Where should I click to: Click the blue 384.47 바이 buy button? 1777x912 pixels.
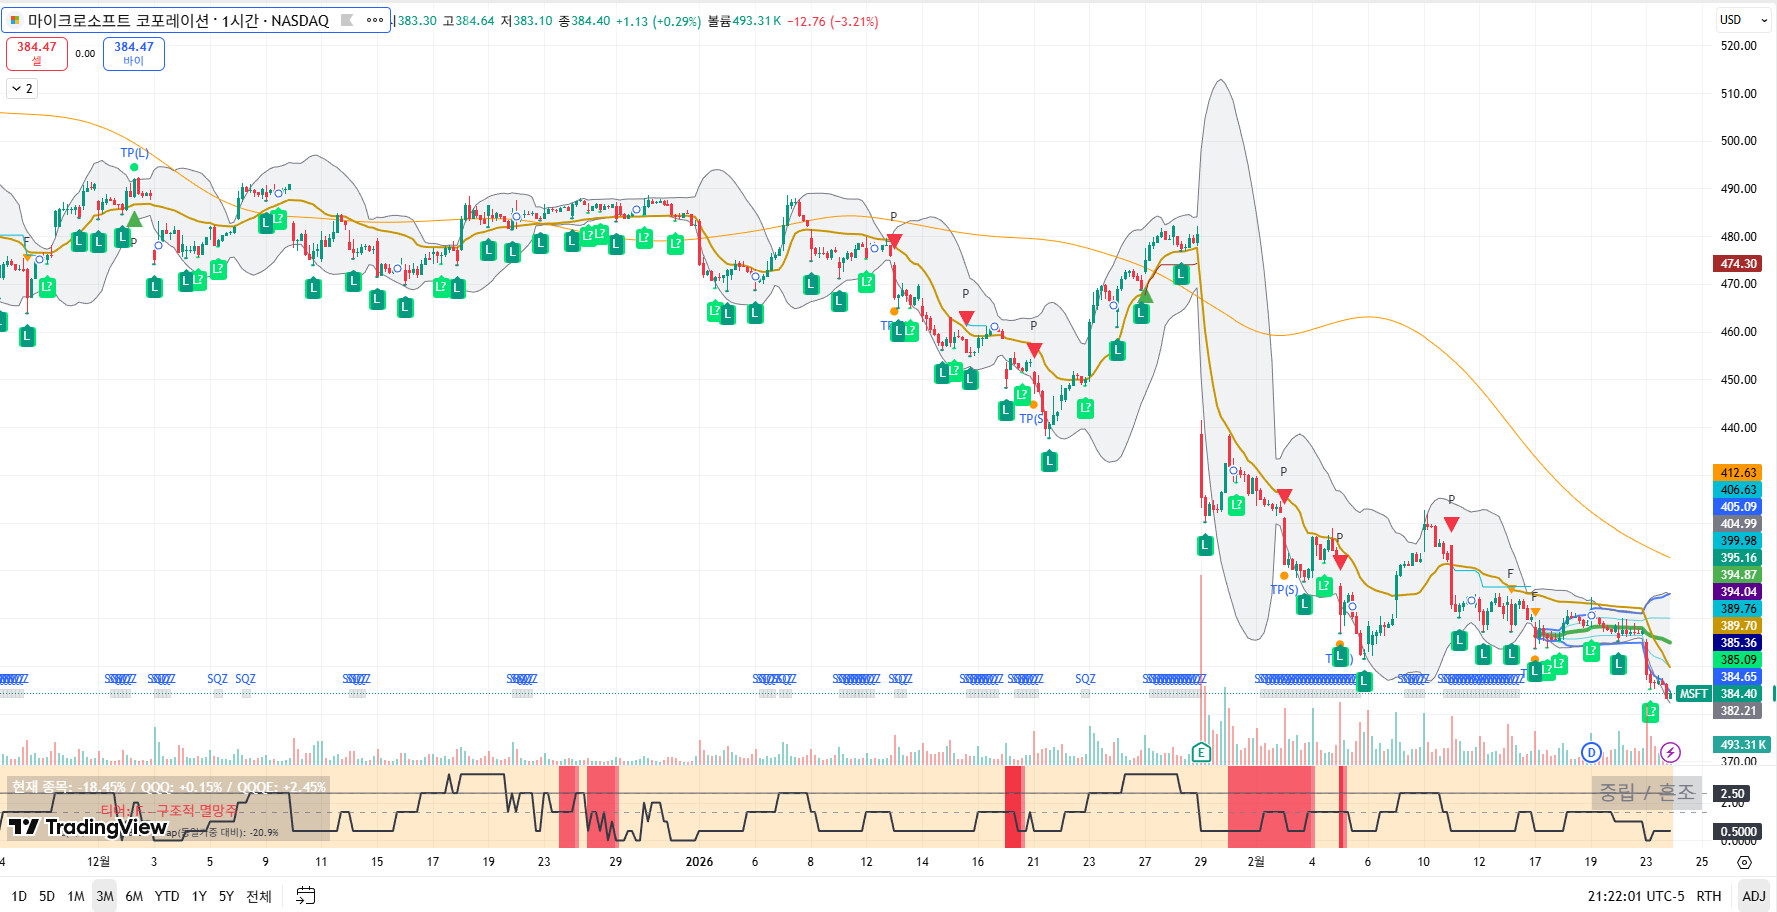point(134,53)
